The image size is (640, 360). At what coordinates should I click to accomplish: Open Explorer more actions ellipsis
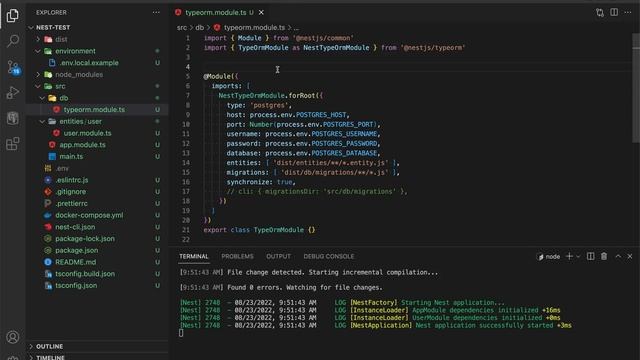point(156,12)
